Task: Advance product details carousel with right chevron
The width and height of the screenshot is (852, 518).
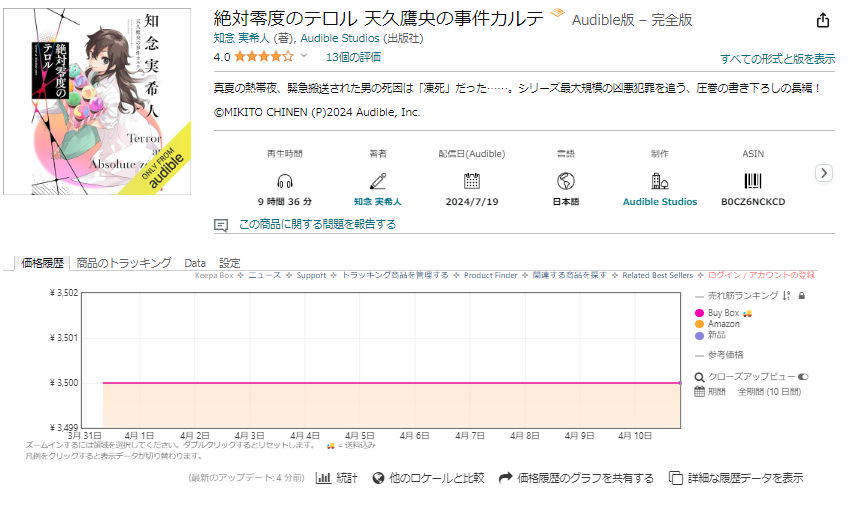Action: pos(824,173)
